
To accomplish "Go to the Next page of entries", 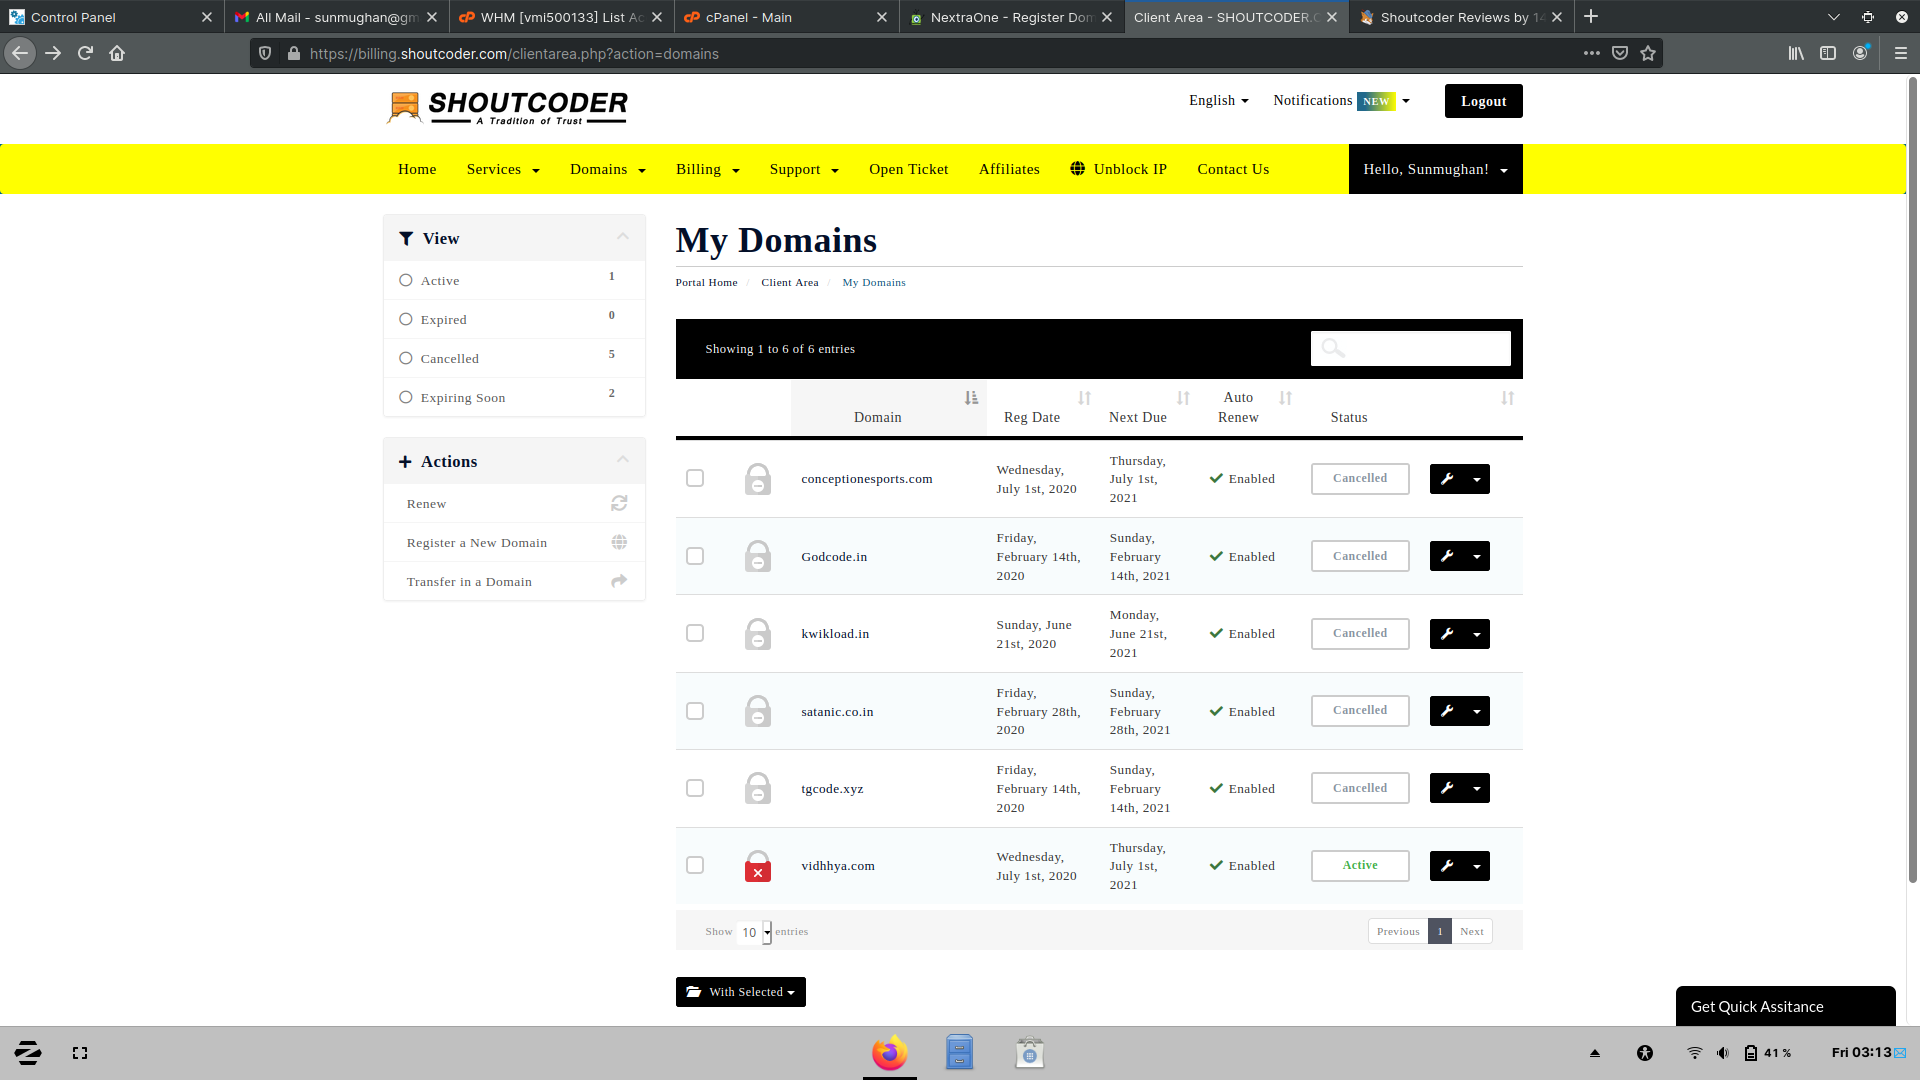I will coord(1471,931).
